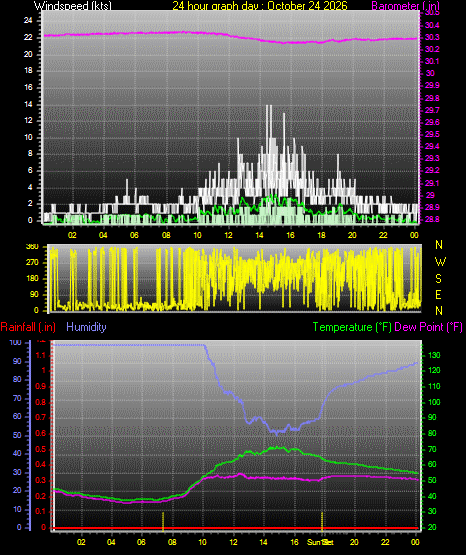Click the "360" wind direction degree label
Viewport: 466px width, 555px height.
[32, 247]
